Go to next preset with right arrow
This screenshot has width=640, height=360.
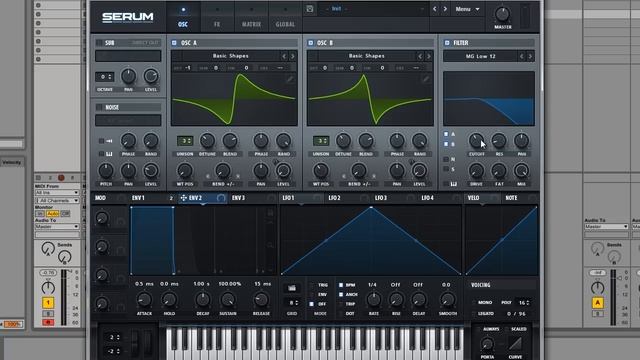tap(445, 9)
